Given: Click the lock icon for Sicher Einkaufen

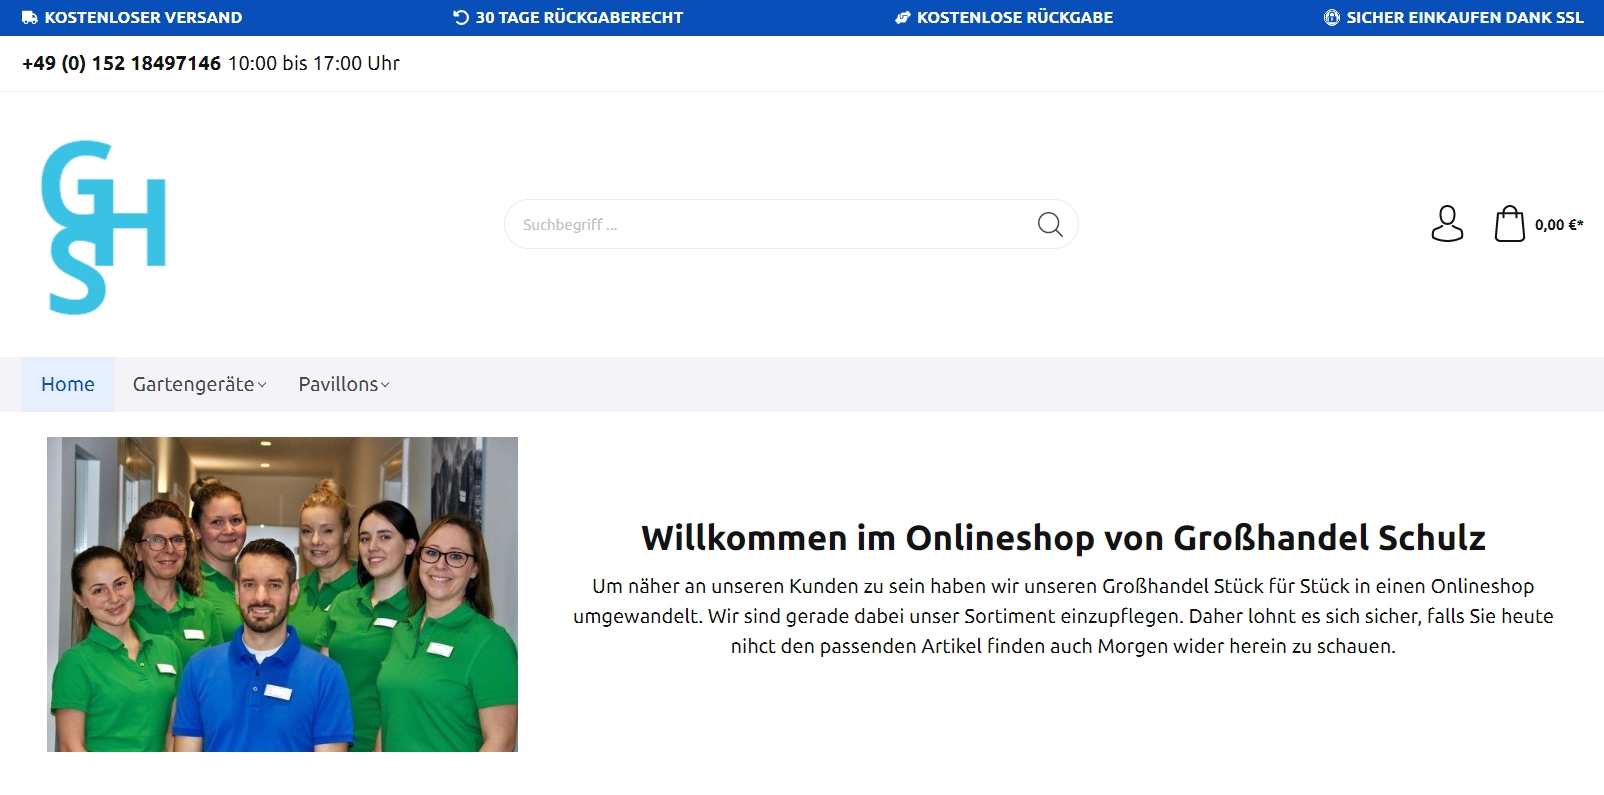Looking at the screenshot, I should 1332,18.
